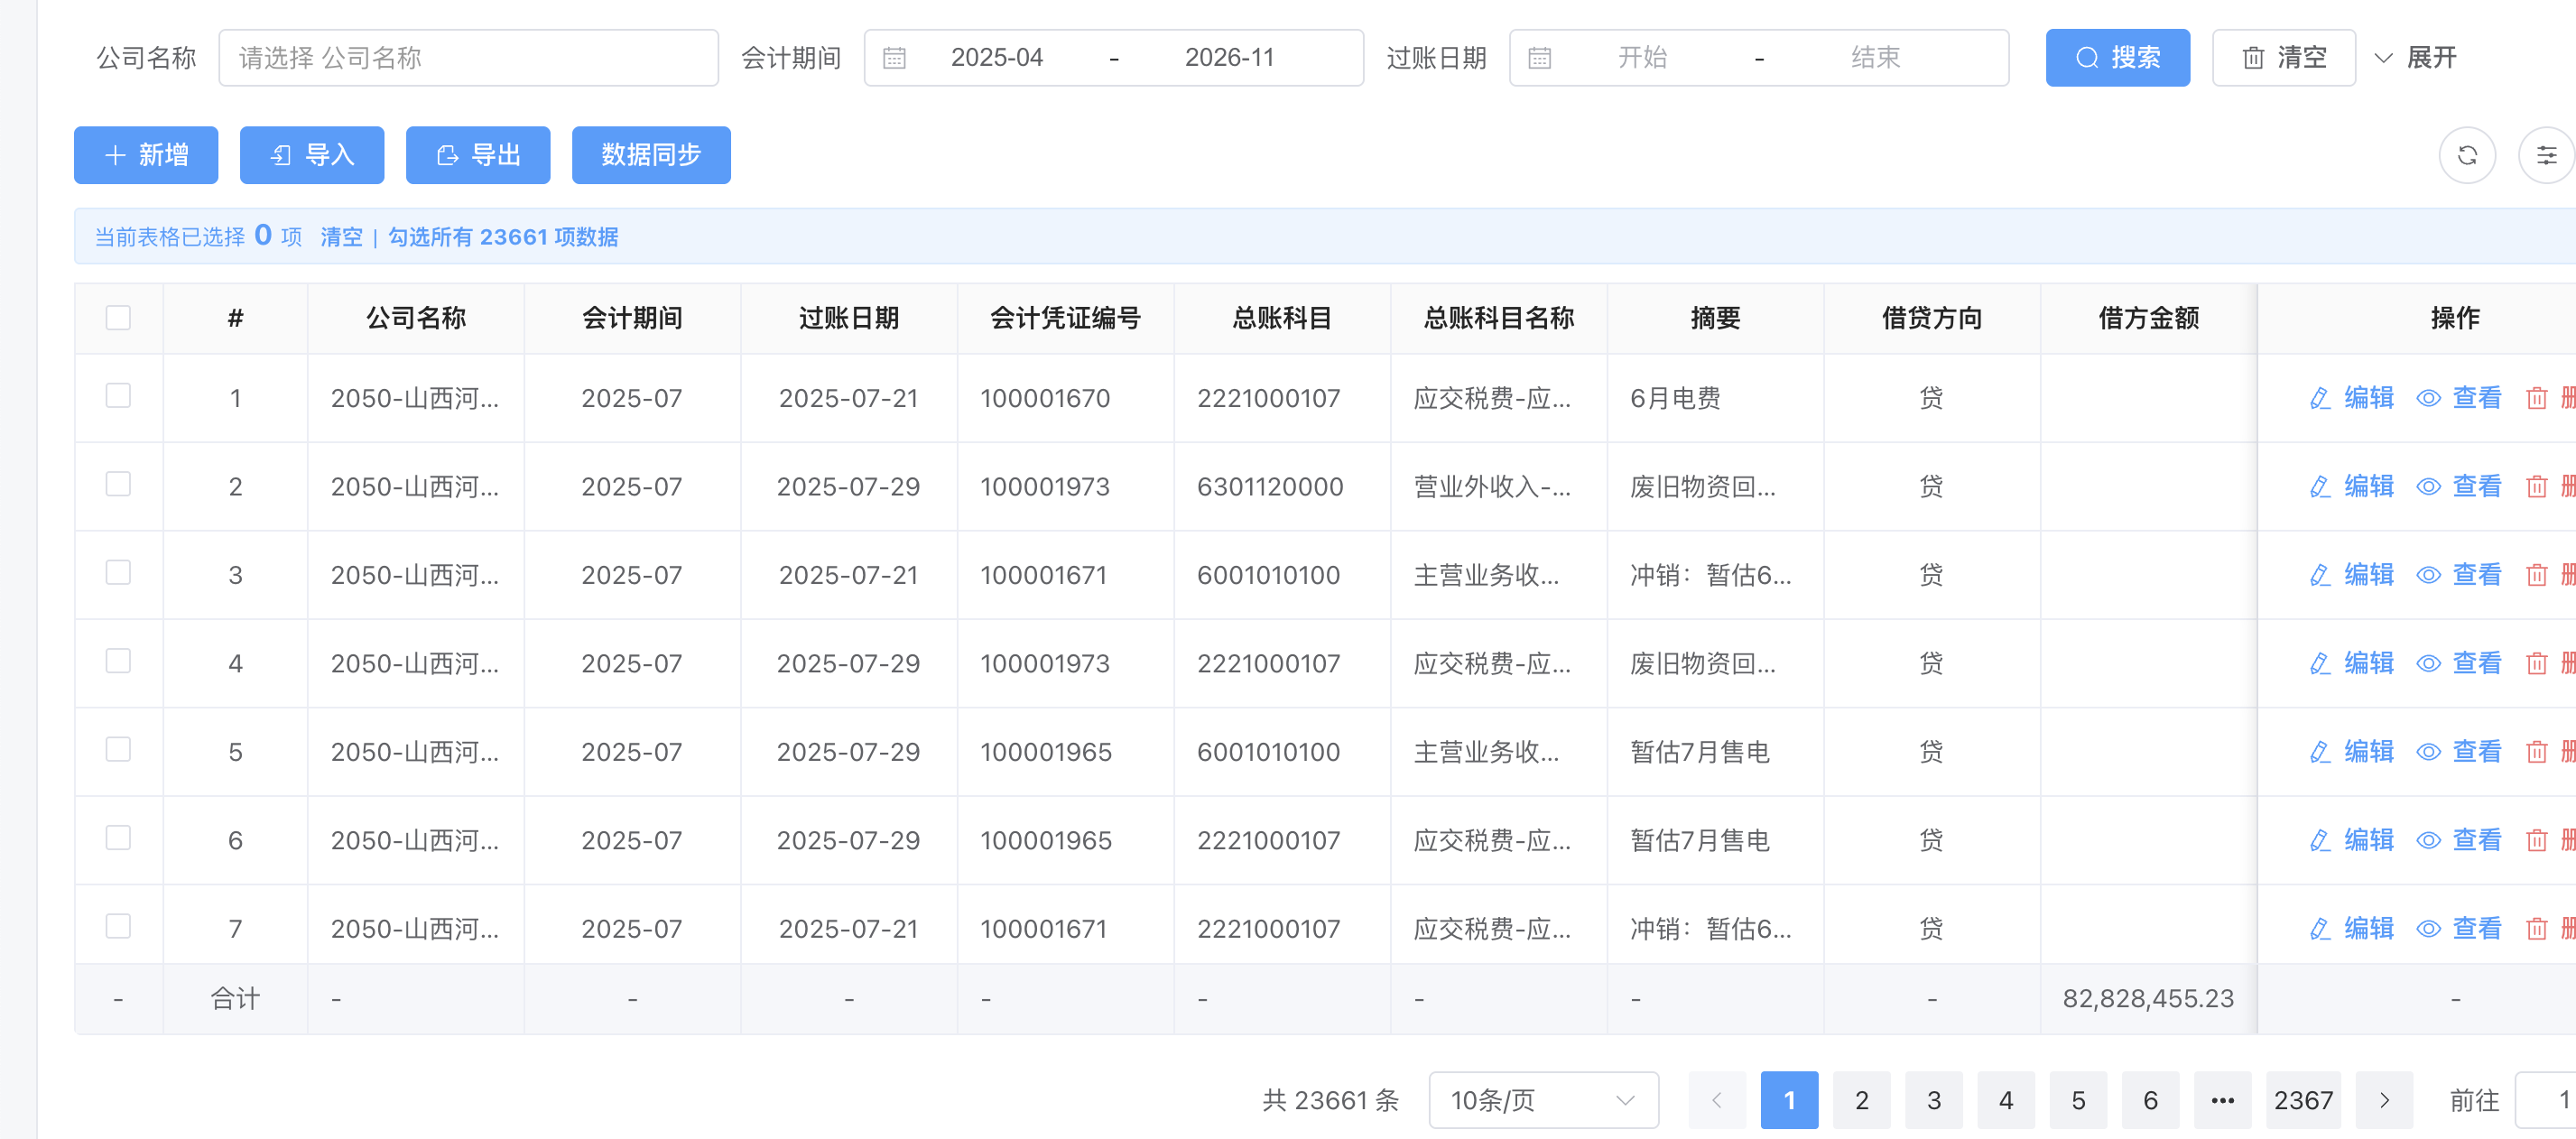Click view eye icon for row 3
Screen dimensions: 2576x1139
tap(2428, 575)
